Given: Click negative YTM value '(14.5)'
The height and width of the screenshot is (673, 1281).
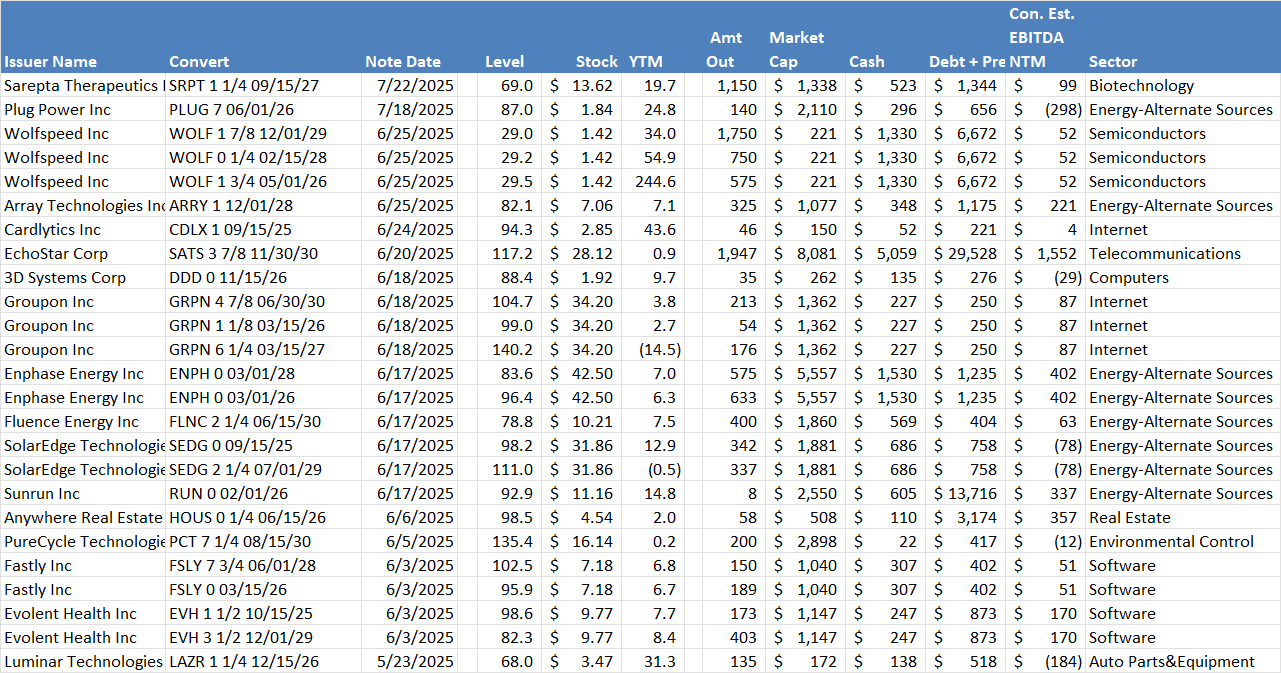Looking at the screenshot, I should 660,350.
